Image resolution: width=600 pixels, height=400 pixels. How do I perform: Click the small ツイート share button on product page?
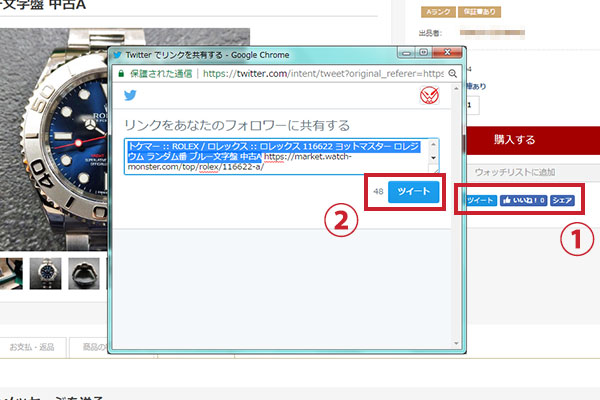click(x=481, y=200)
